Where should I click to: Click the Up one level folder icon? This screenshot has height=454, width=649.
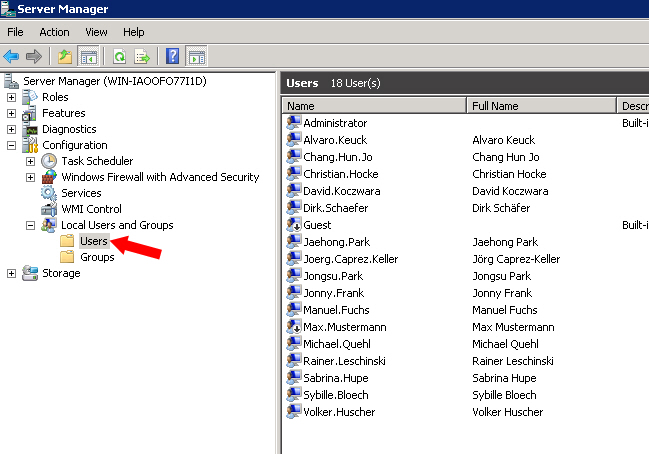[65, 56]
